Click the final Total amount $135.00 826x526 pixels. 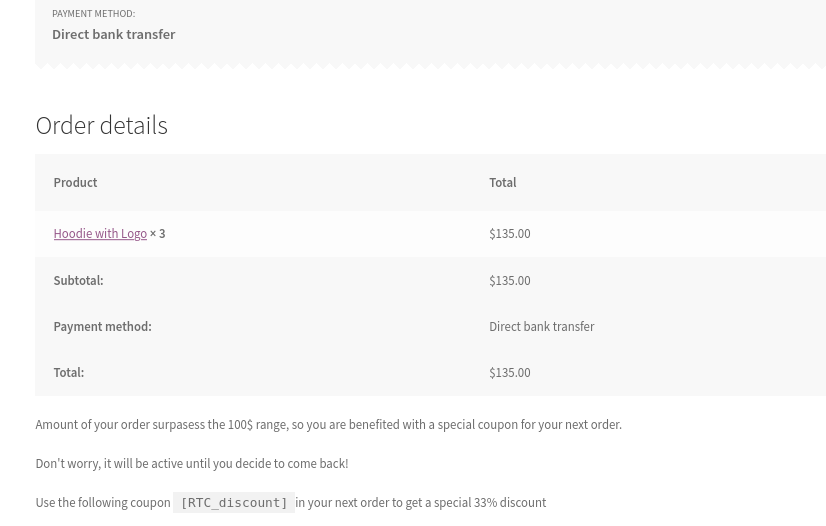[509, 373]
